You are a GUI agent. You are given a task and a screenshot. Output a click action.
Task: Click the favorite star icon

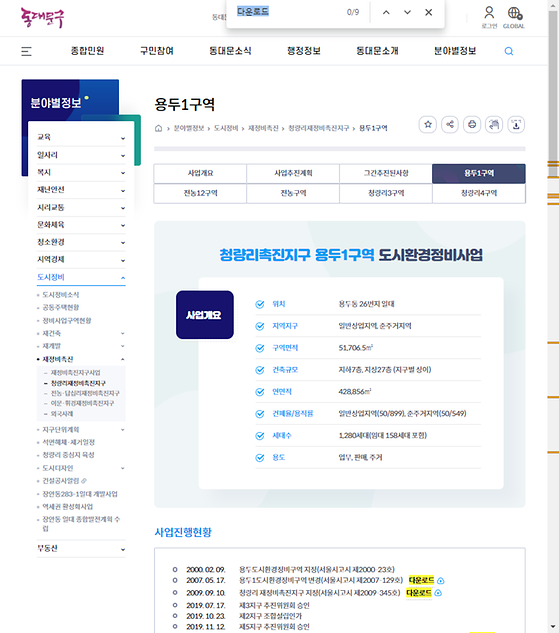click(428, 124)
